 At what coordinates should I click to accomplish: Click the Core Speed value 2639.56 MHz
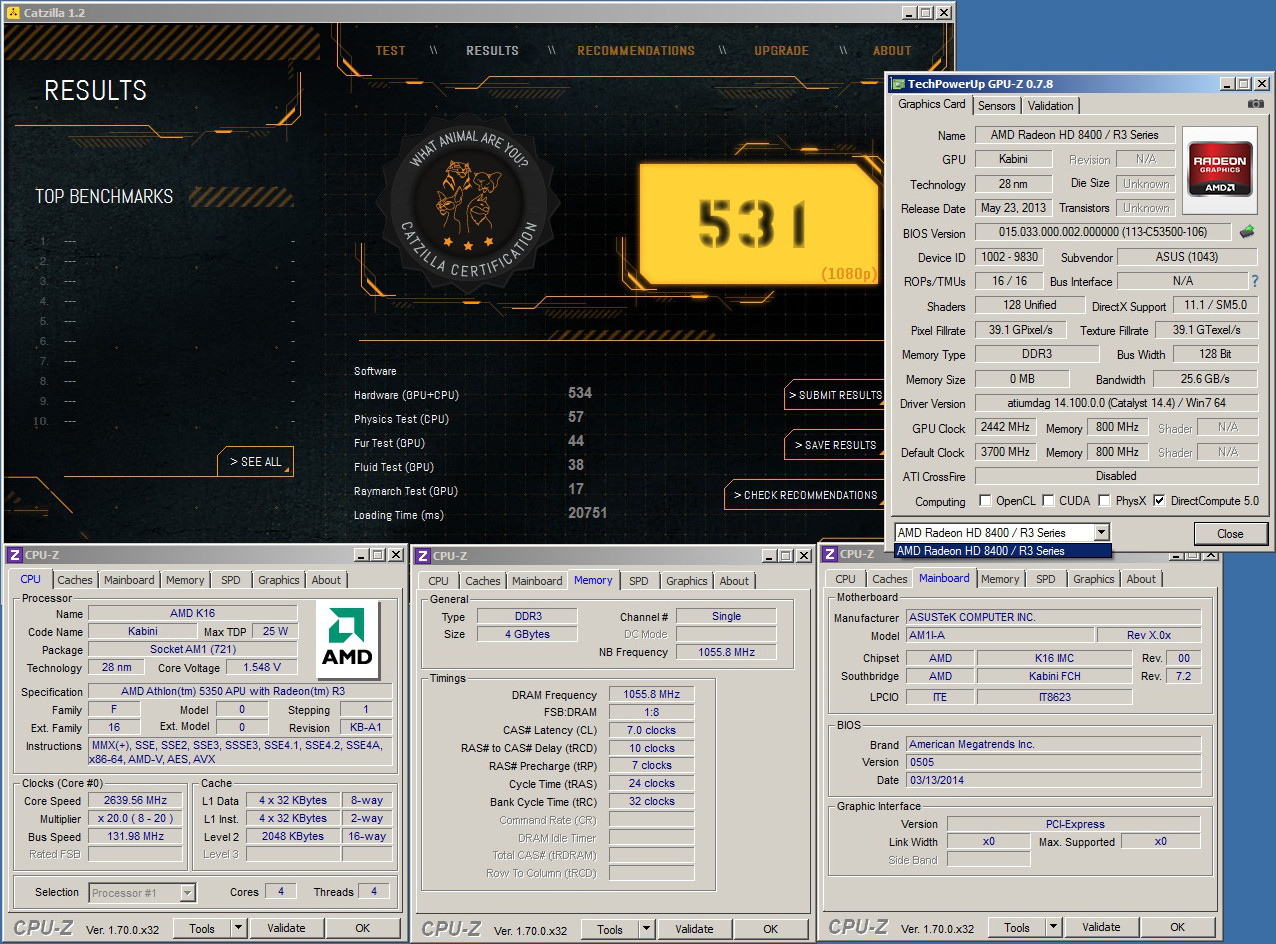(135, 801)
